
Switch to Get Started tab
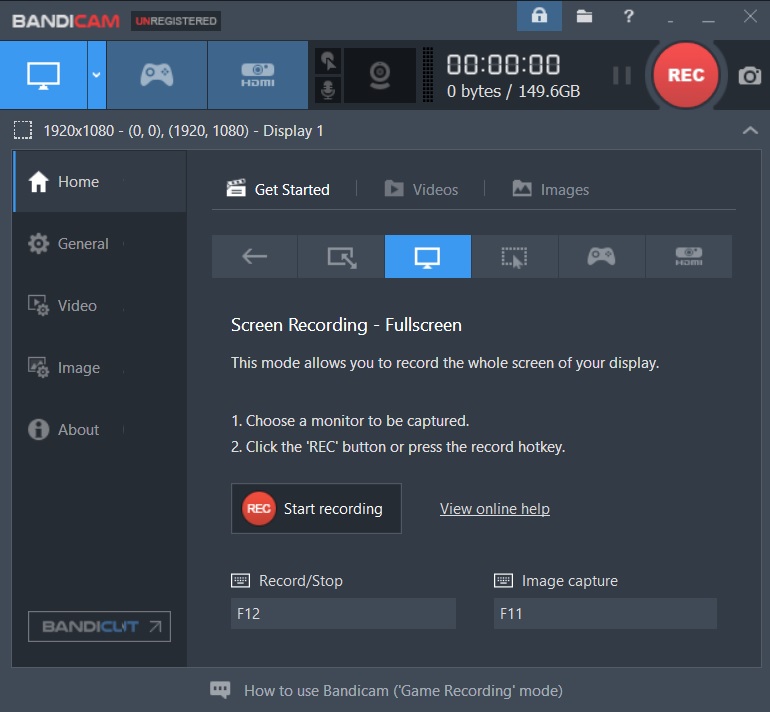point(278,189)
